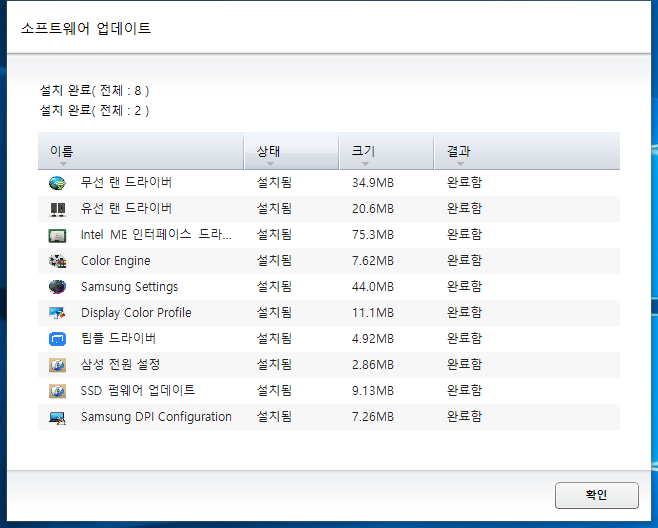Select the Intel ME 인터페이스 드라... entry

pos(156,235)
